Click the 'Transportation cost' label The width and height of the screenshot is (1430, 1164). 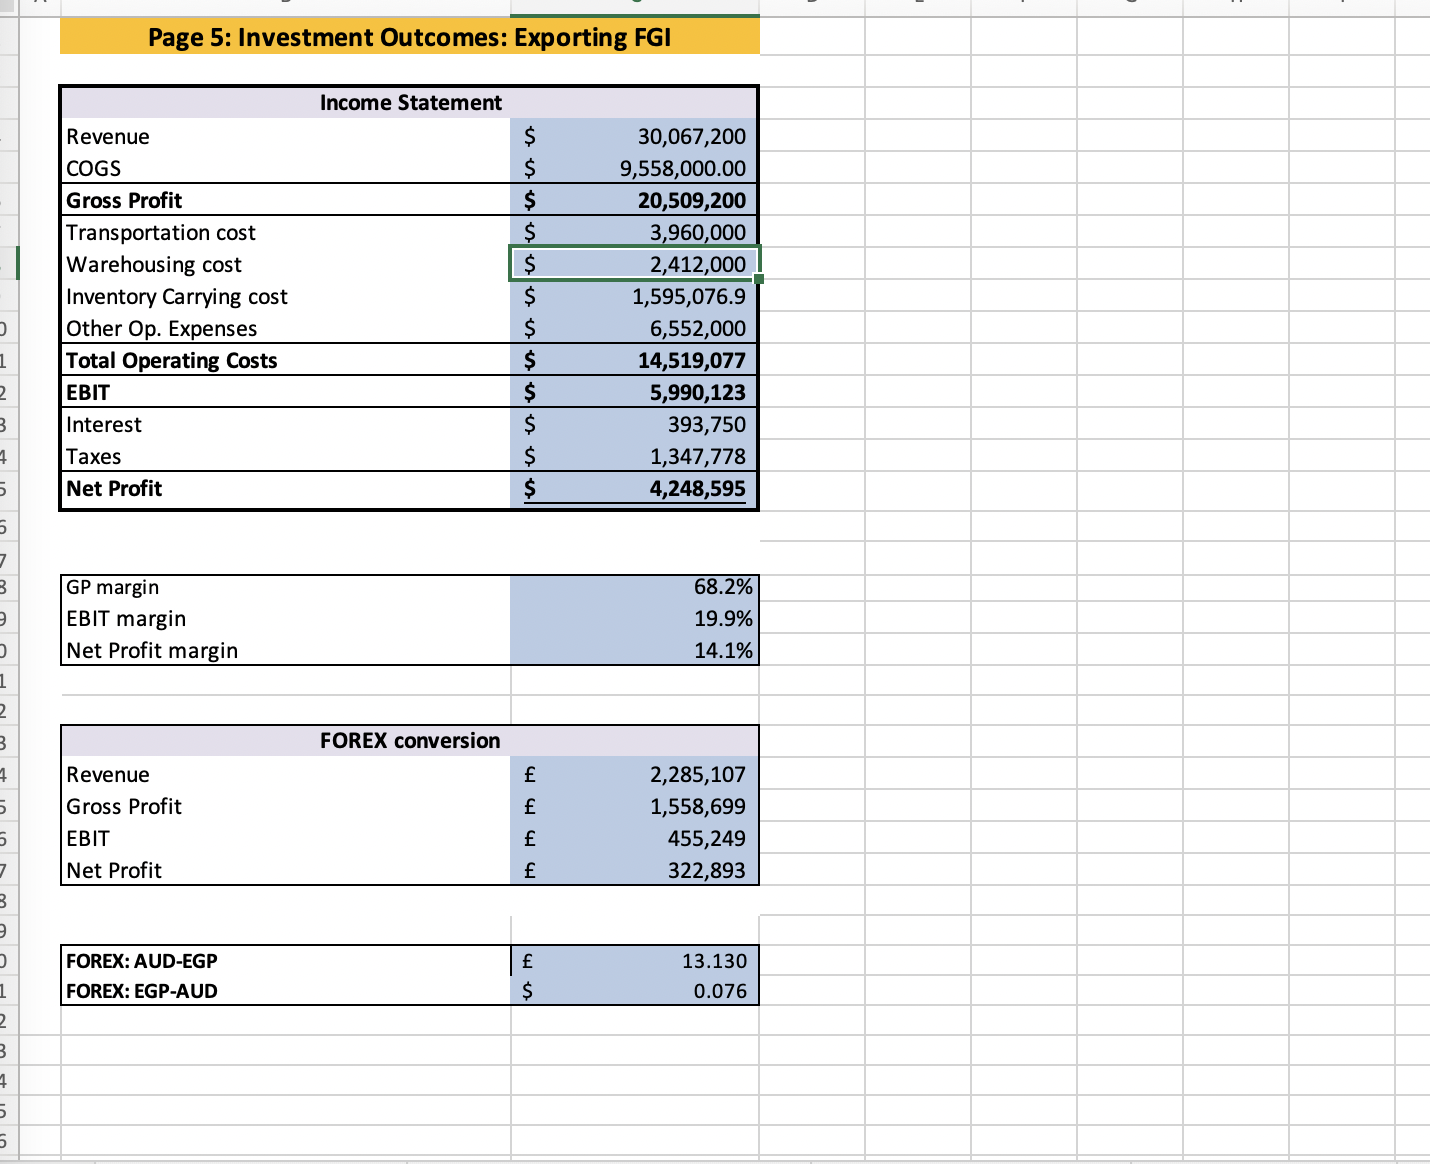(x=161, y=233)
